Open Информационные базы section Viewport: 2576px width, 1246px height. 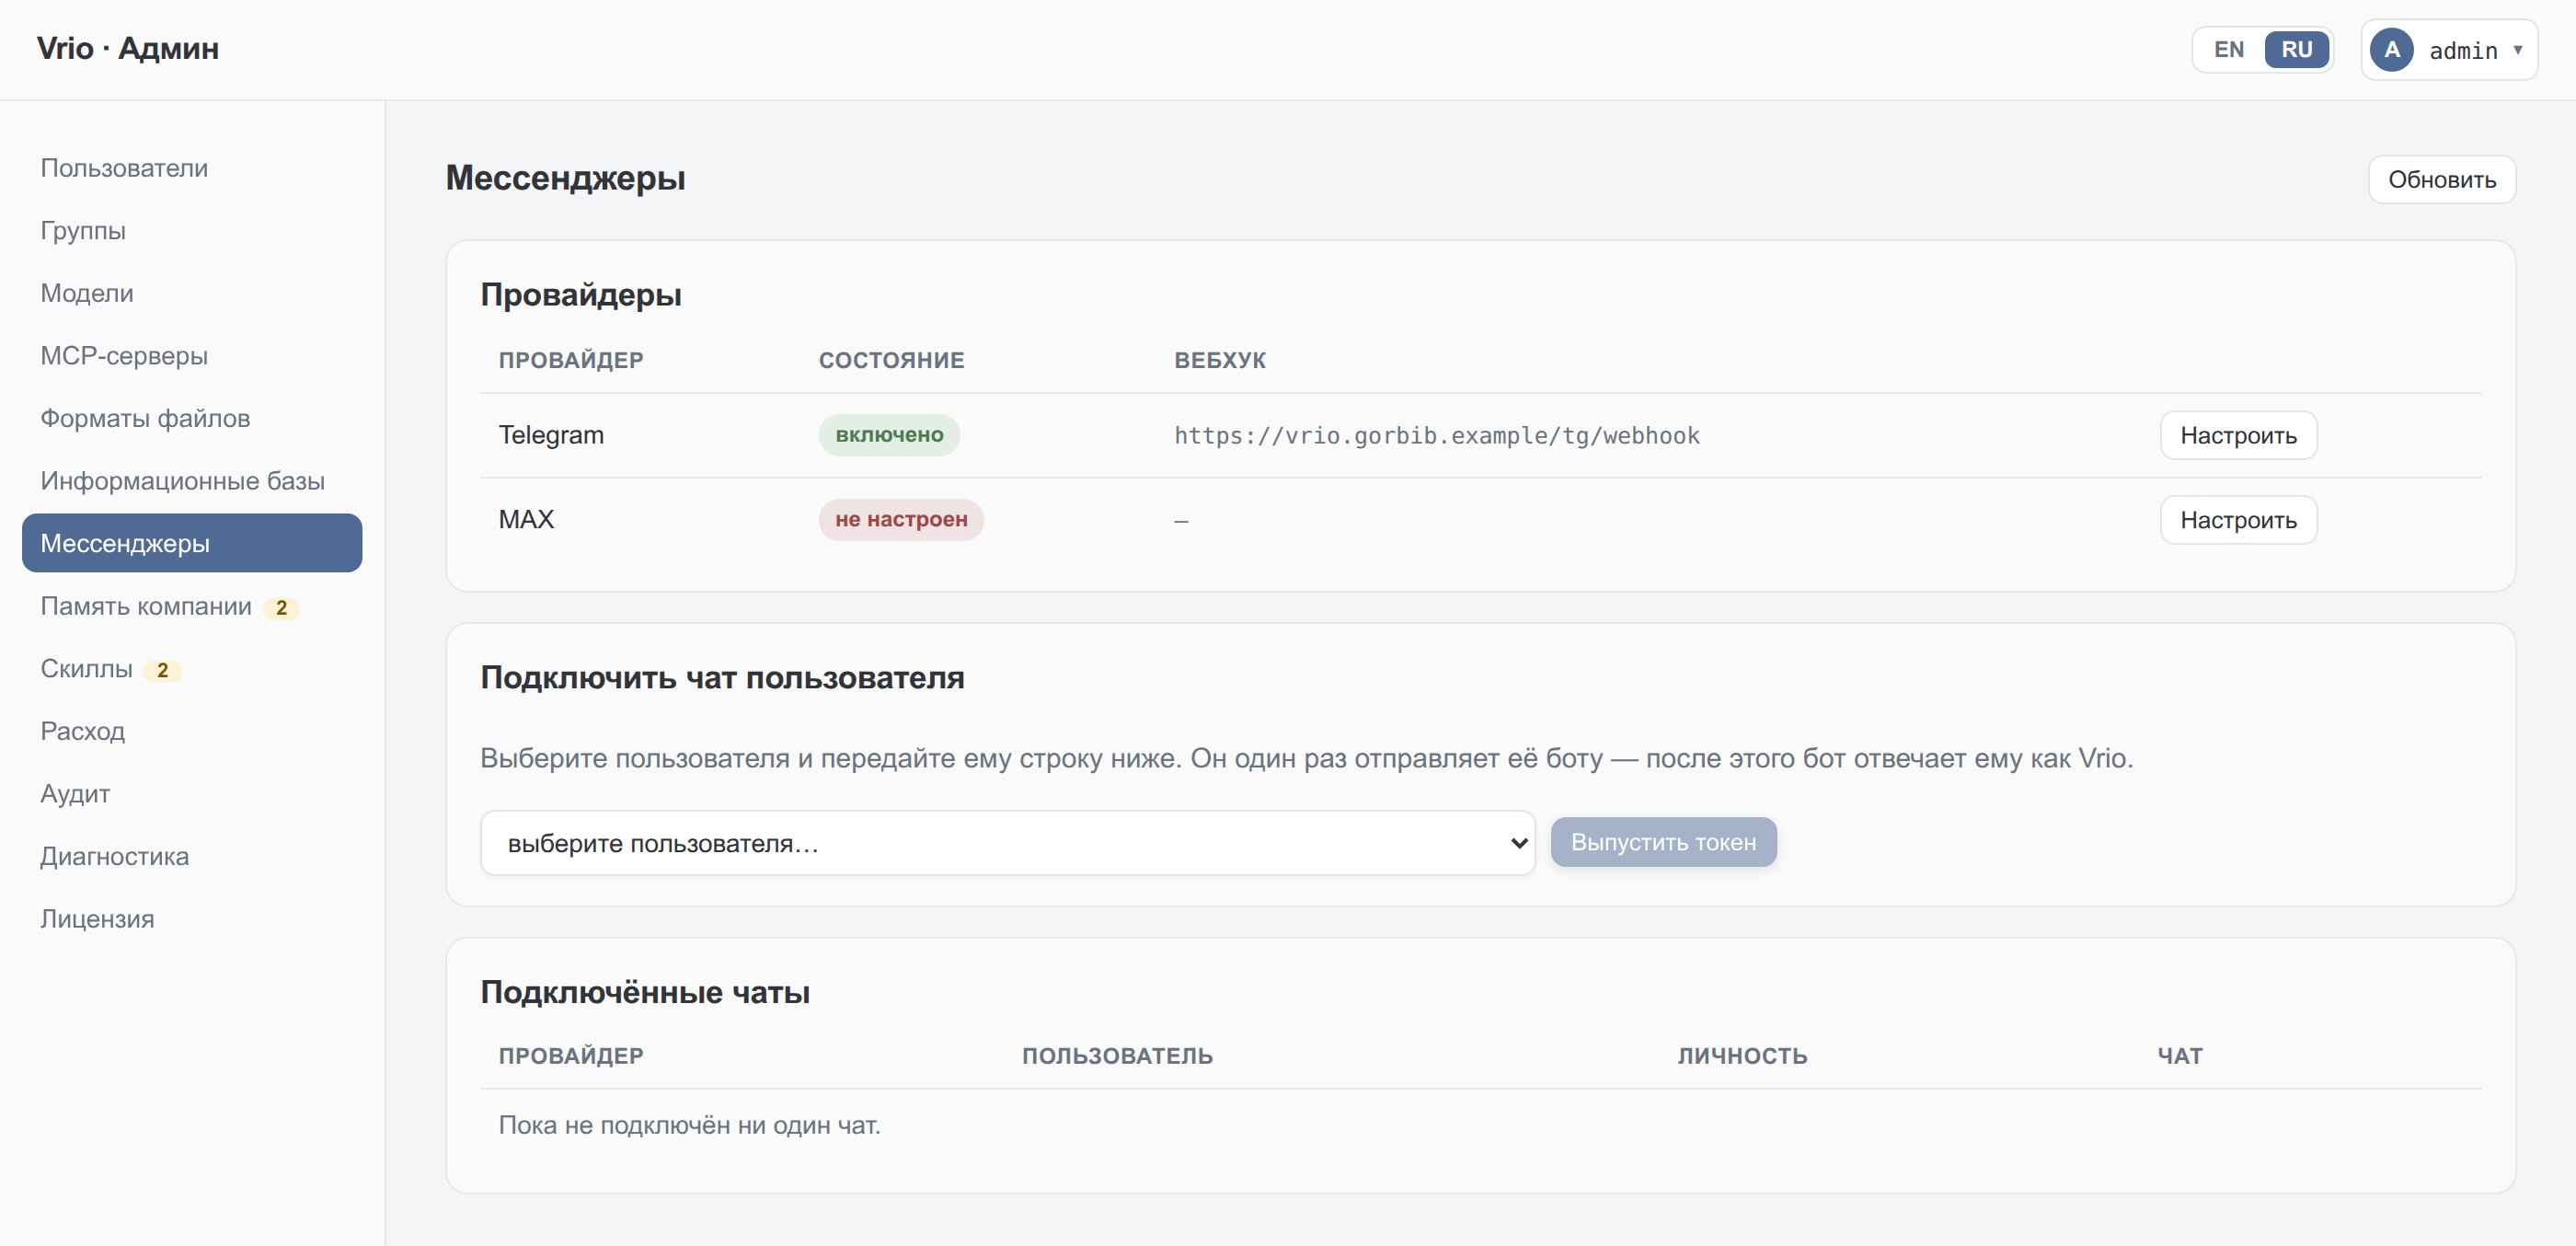[192, 481]
